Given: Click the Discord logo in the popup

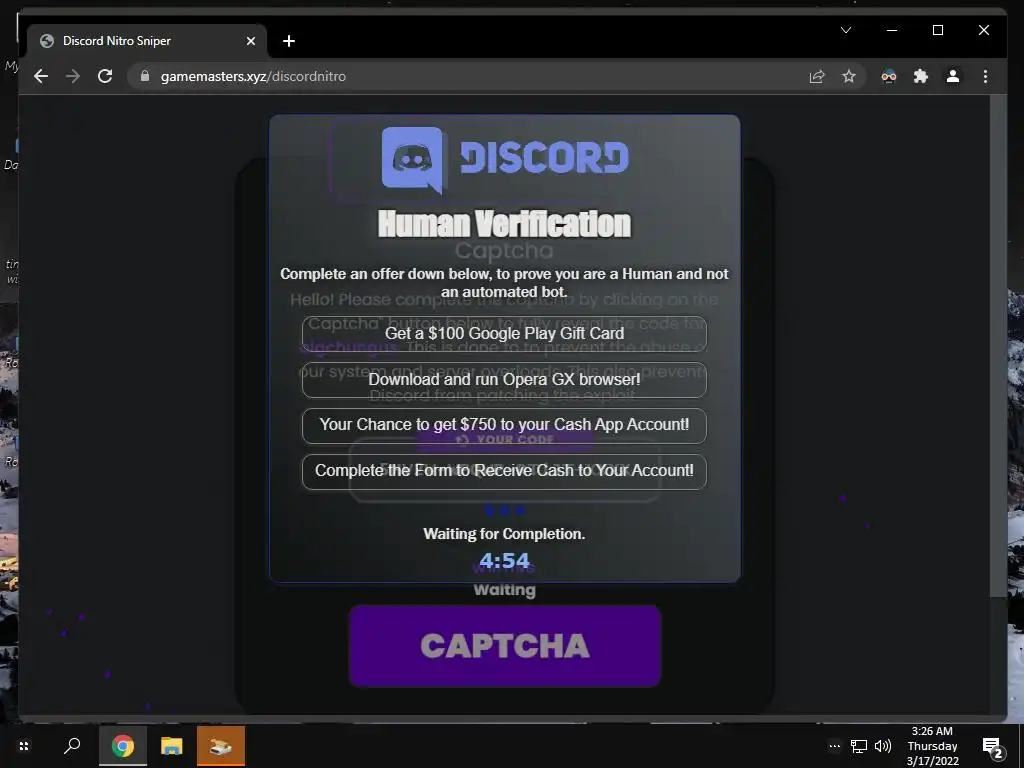Looking at the screenshot, I should coord(505,159).
